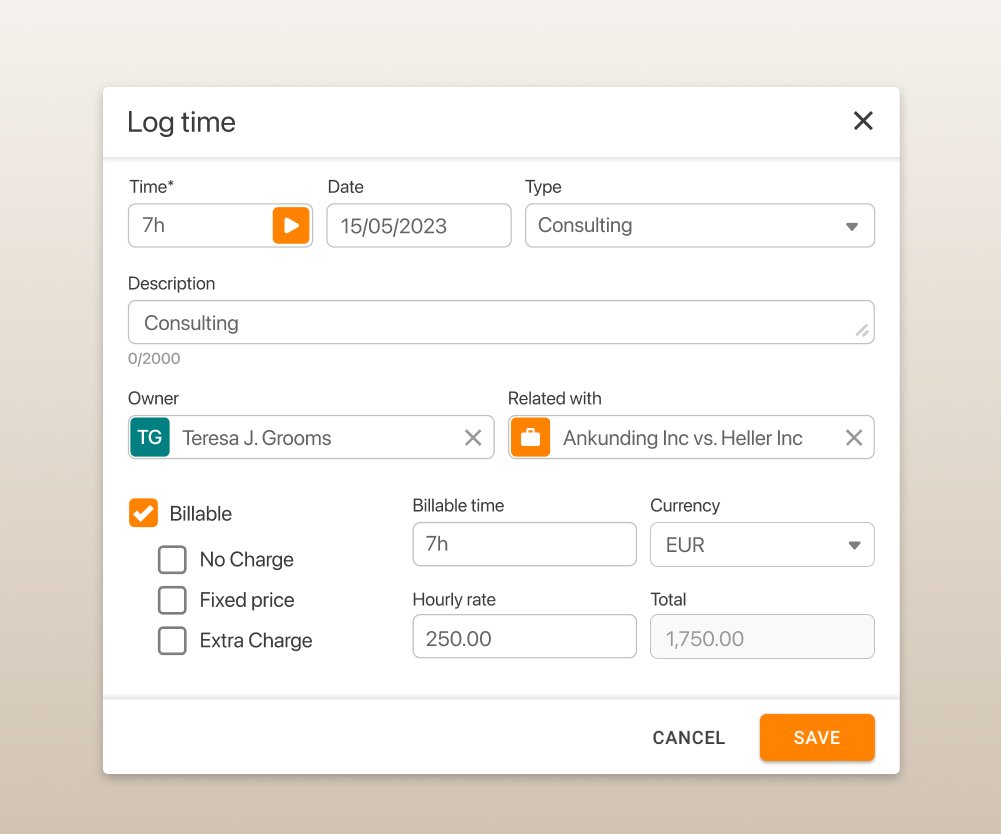The height and width of the screenshot is (834, 1001).
Task: Uncheck the Billable checkbox
Action: pos(143,513)
